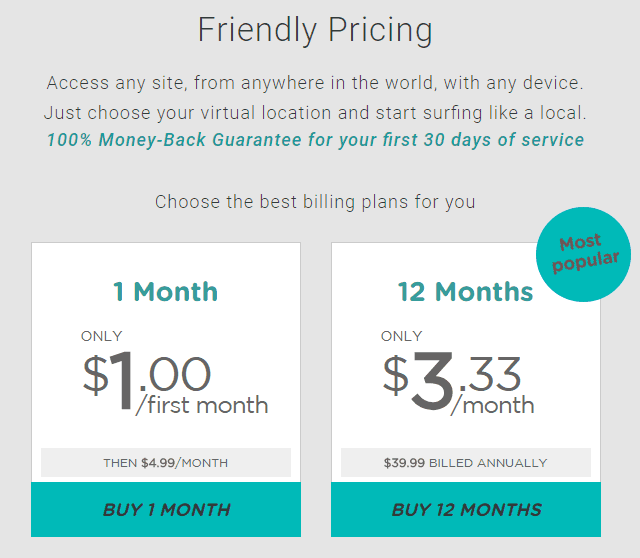Screen dimensions: 640x558
Task: Click the BUY 12 MONTHS button
Action: point(466,509)
